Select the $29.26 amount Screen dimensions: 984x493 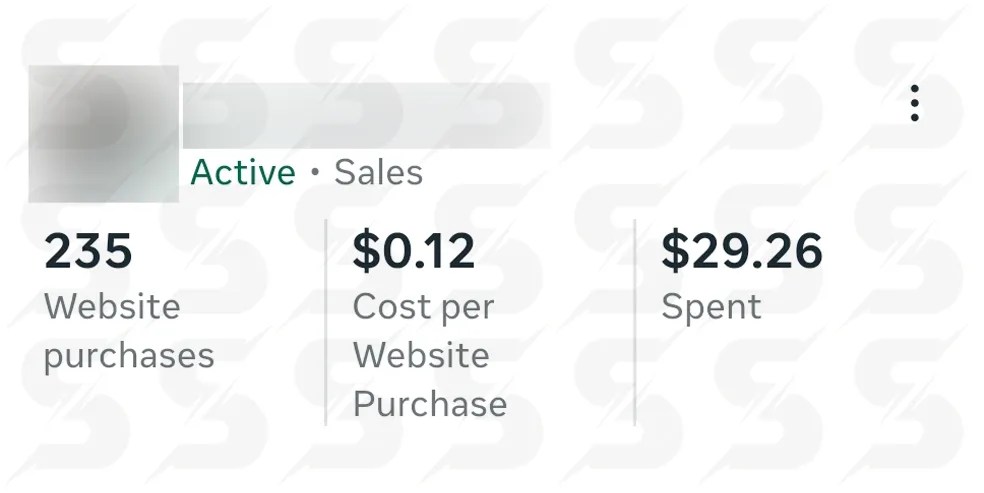[x=741, y=250]
